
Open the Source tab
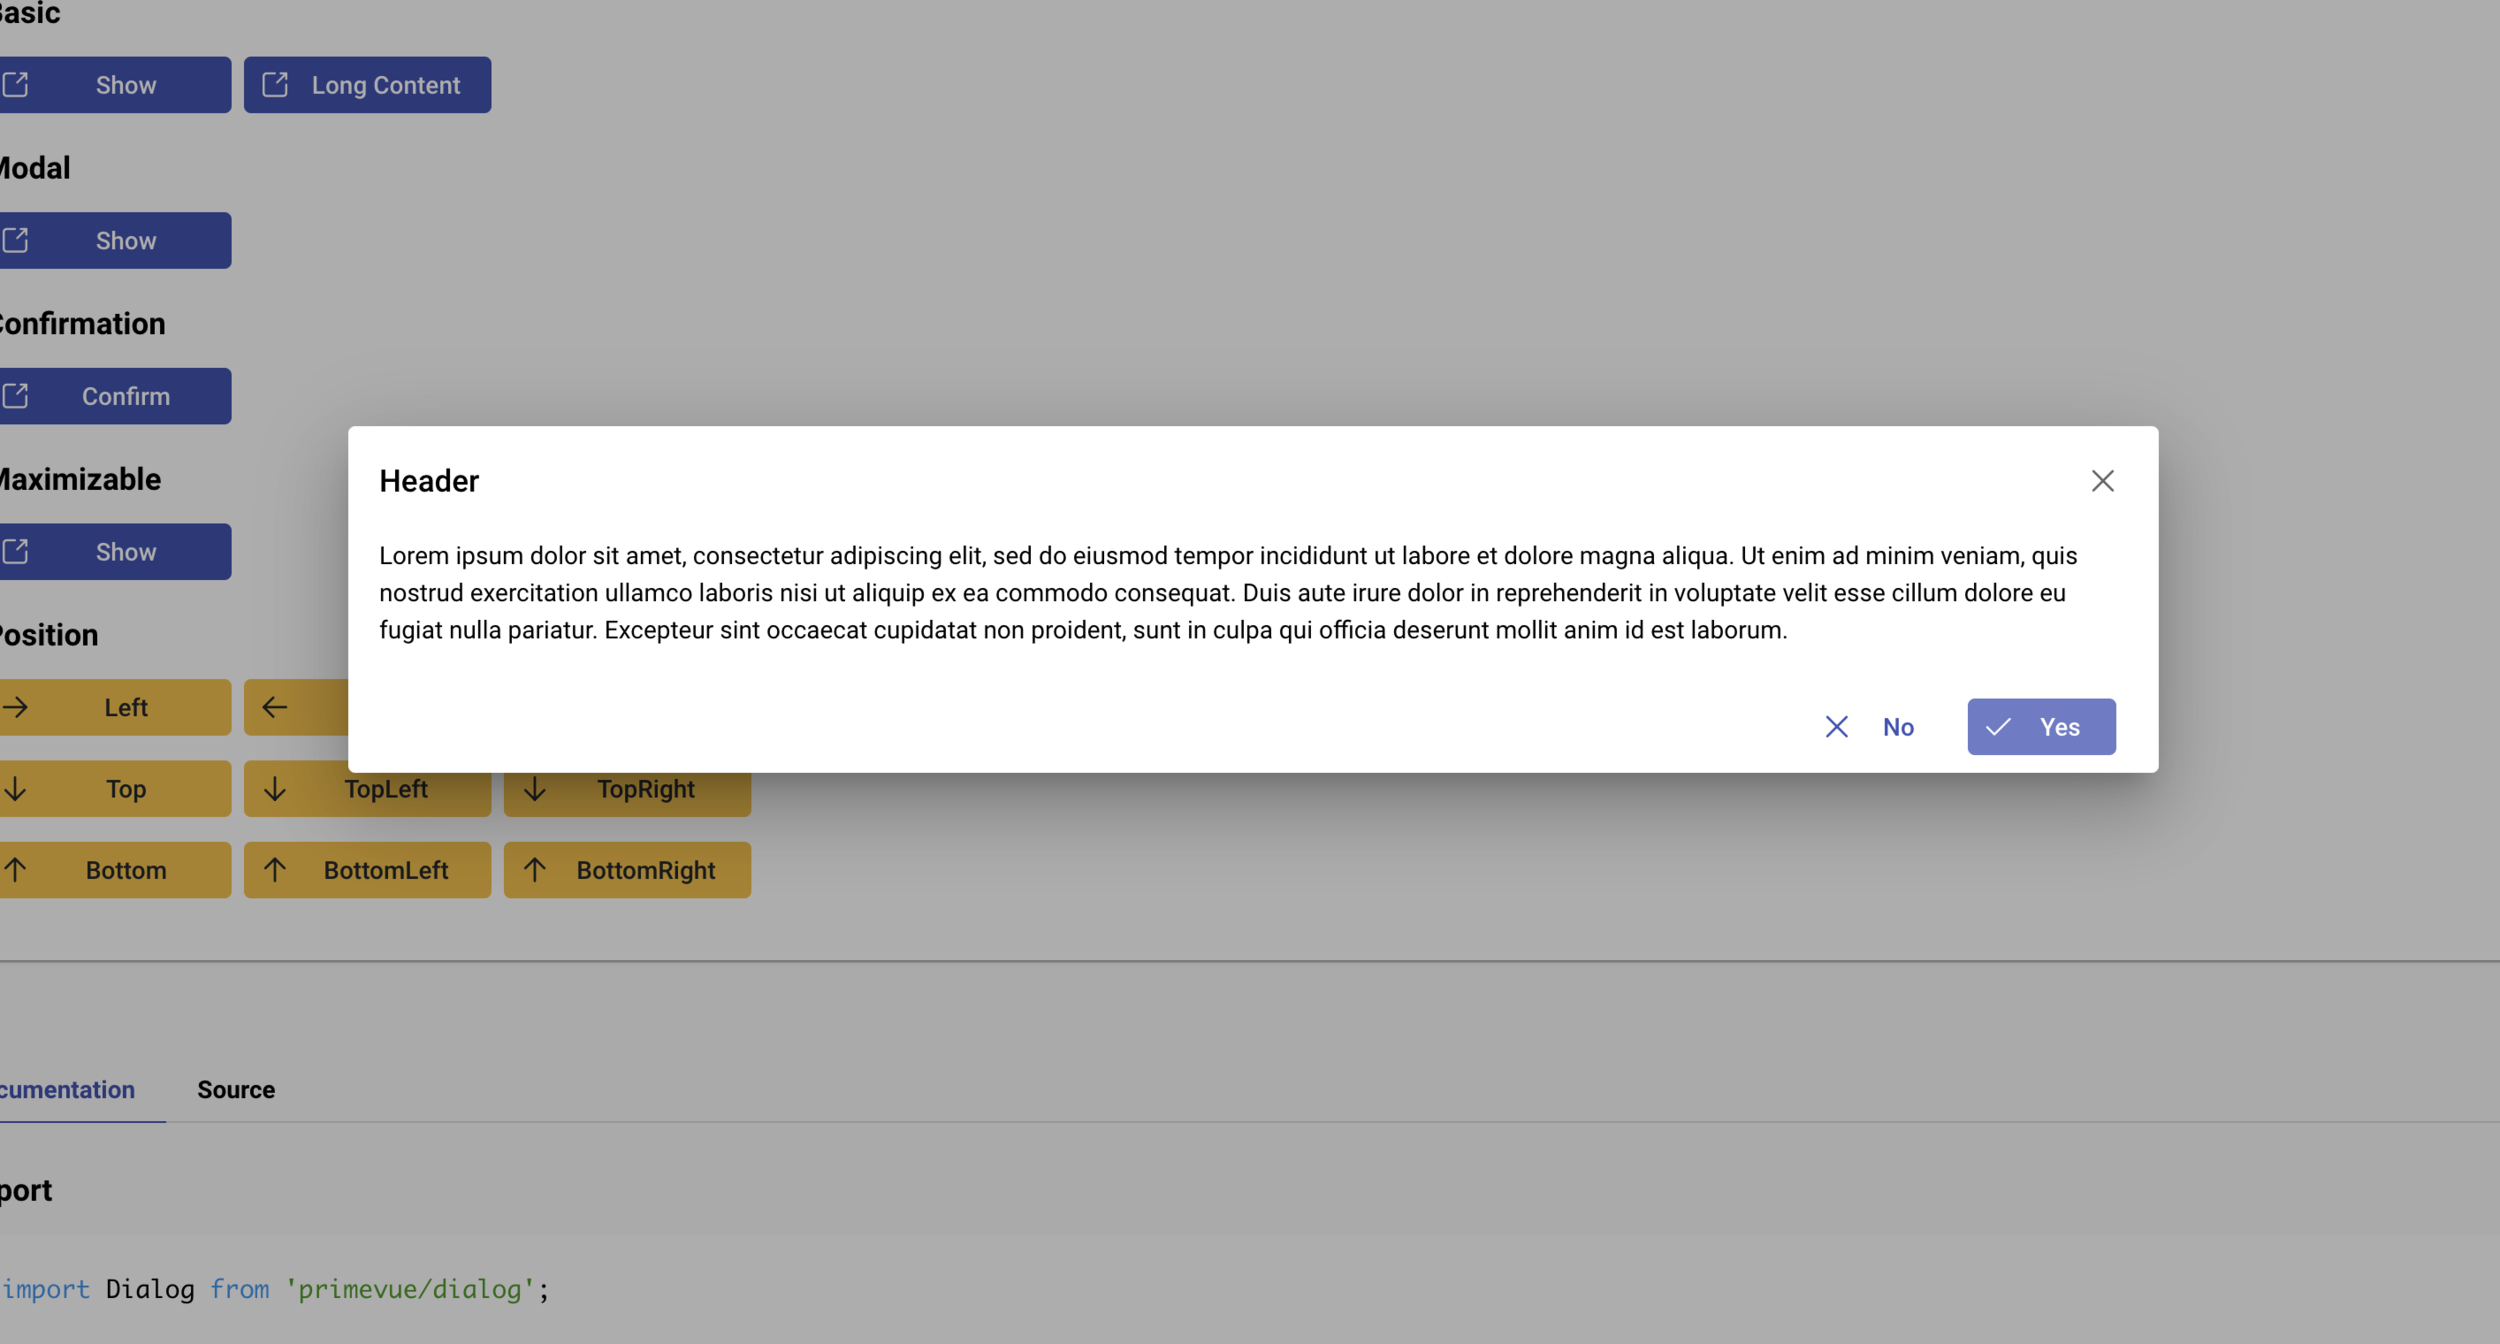click(x=236, y=1090)
